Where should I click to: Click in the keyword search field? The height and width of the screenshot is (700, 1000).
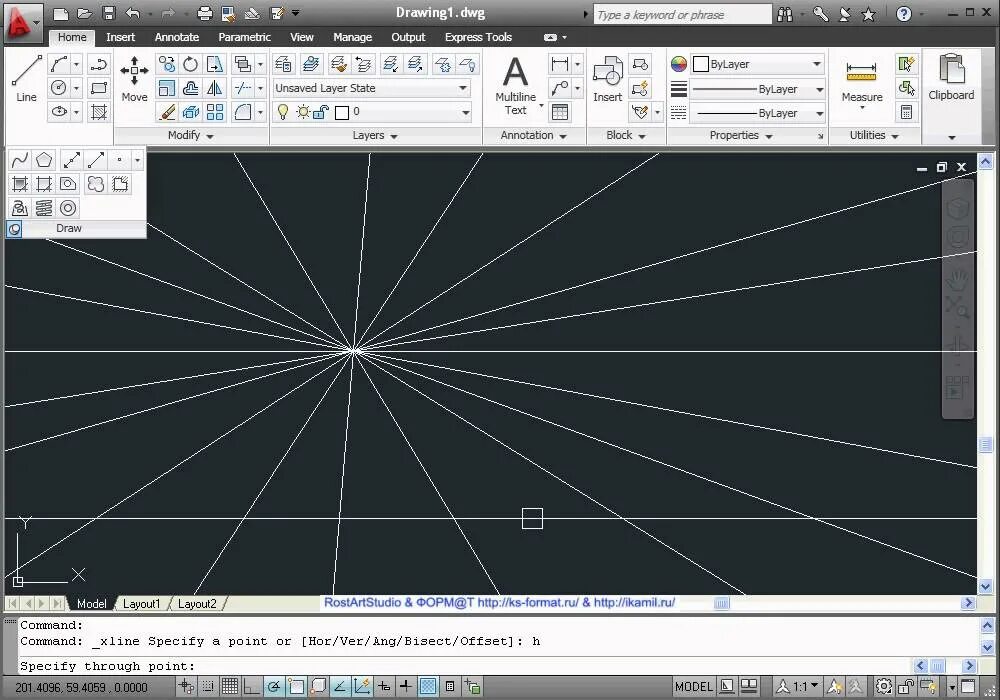click(x=682, y=14)
